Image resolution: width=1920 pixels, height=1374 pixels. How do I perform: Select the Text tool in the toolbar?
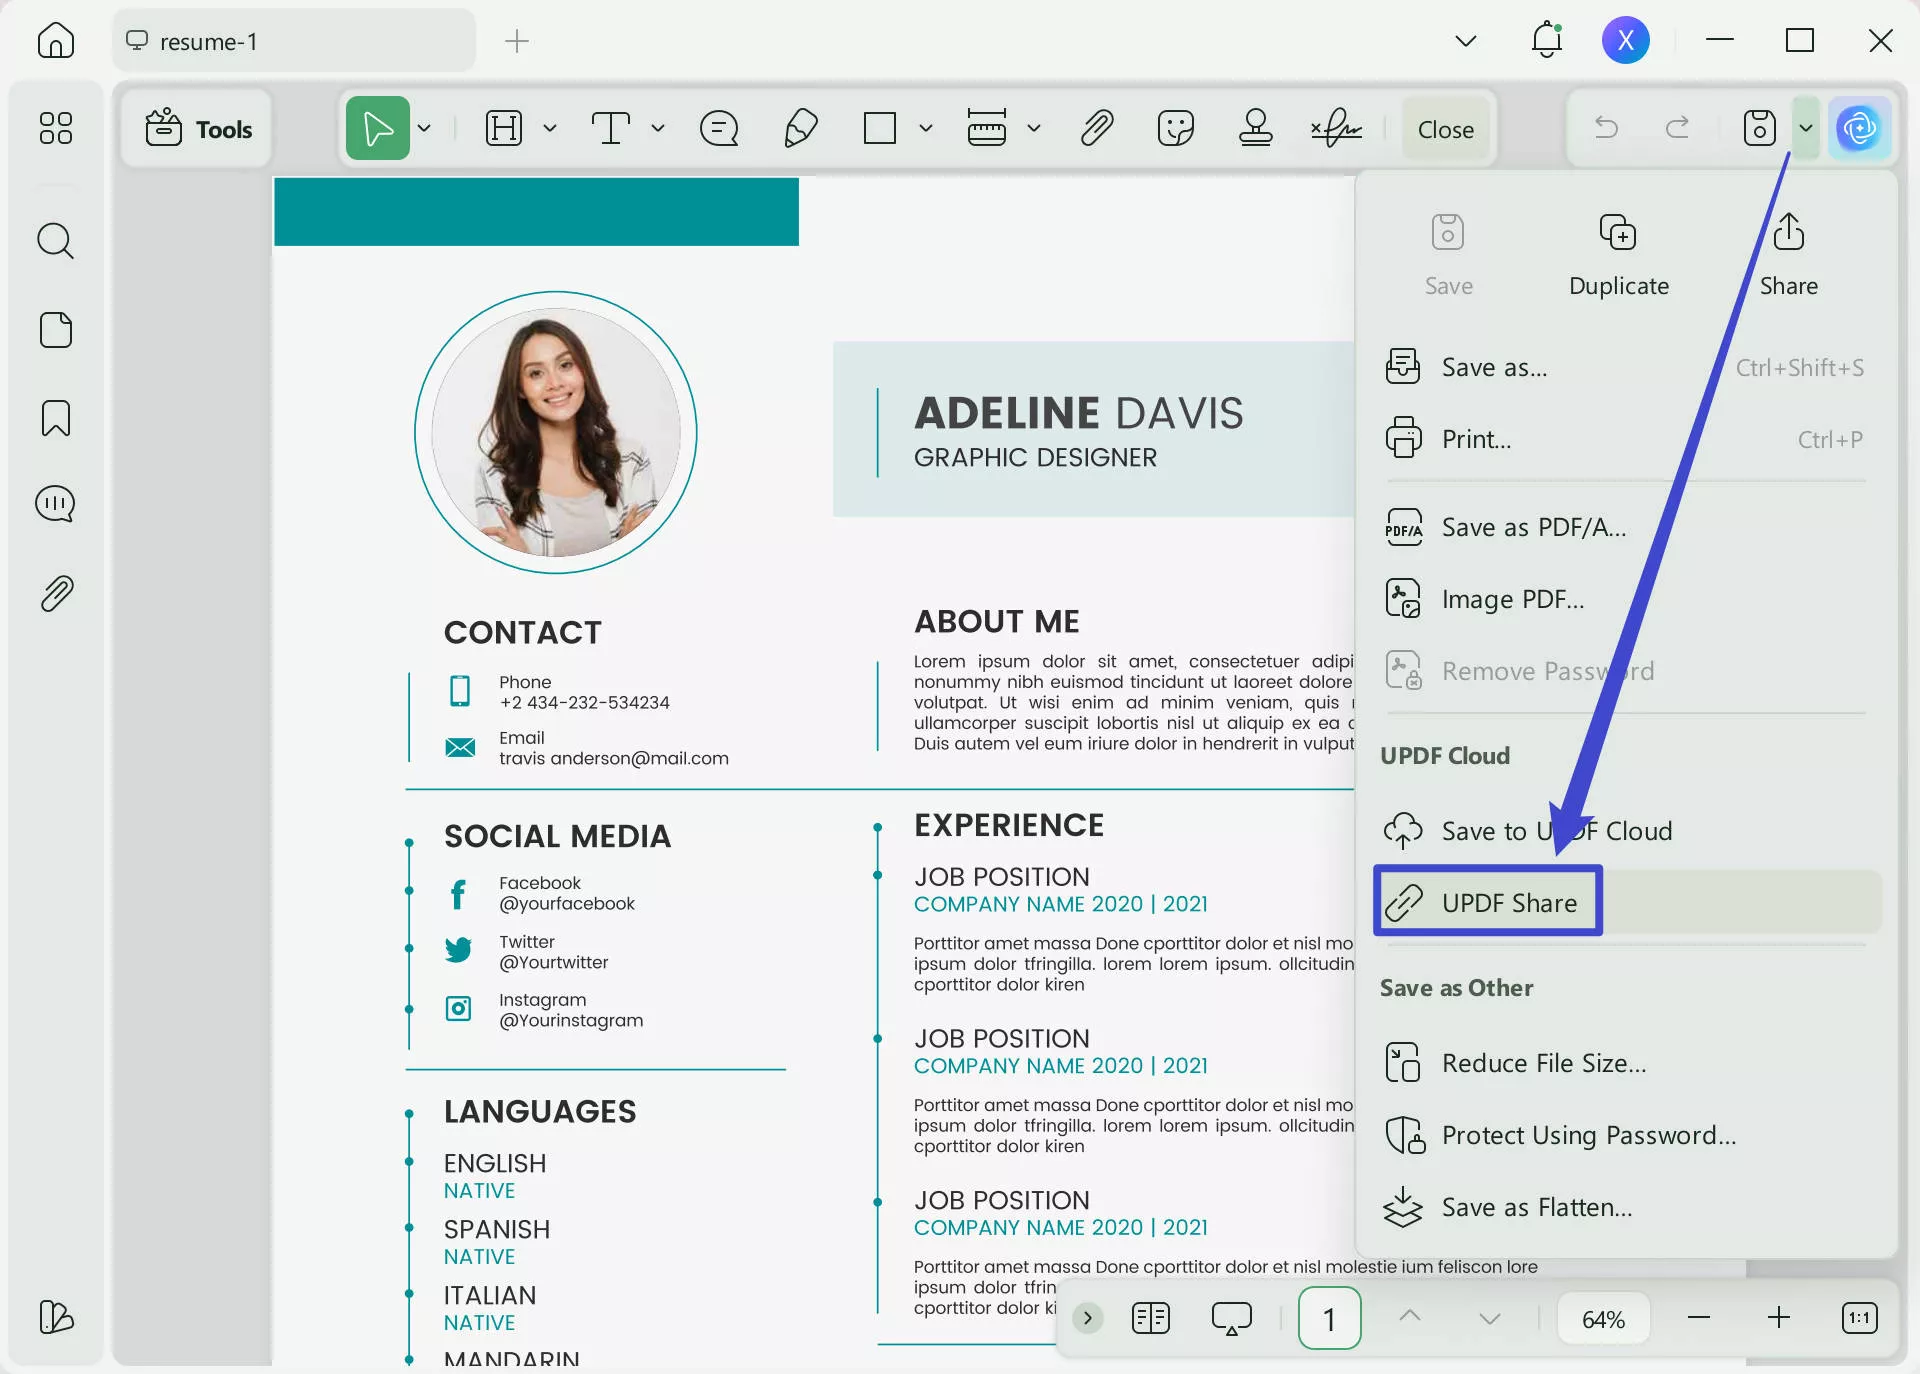612,128
